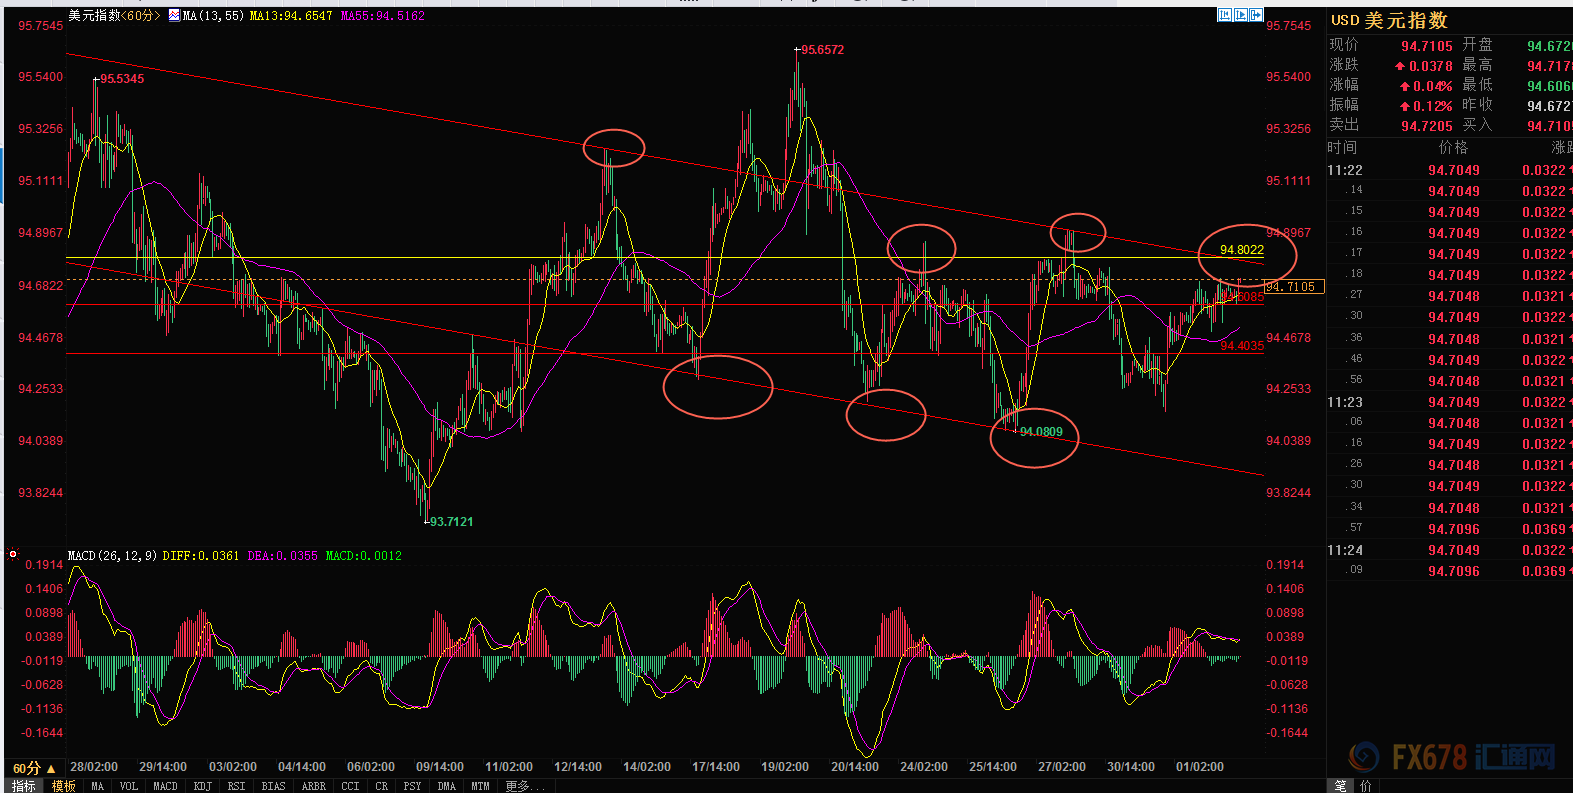Image resolution: width=1573 pixels, height=793 pixels.
Task: Click the exit arrow icon above the chart
Action: point(1256,15)
